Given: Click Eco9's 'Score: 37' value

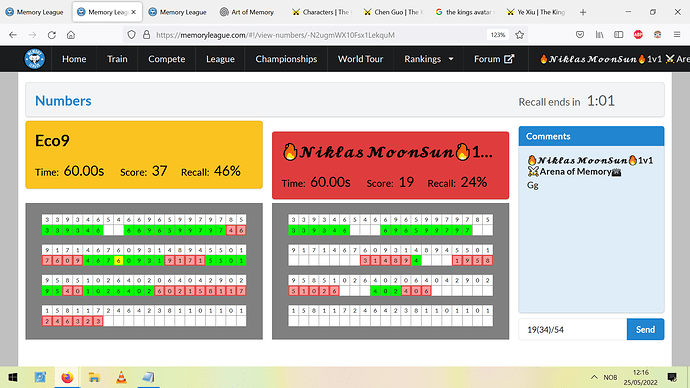Looking at the screenshot, I should coord(143,171).
